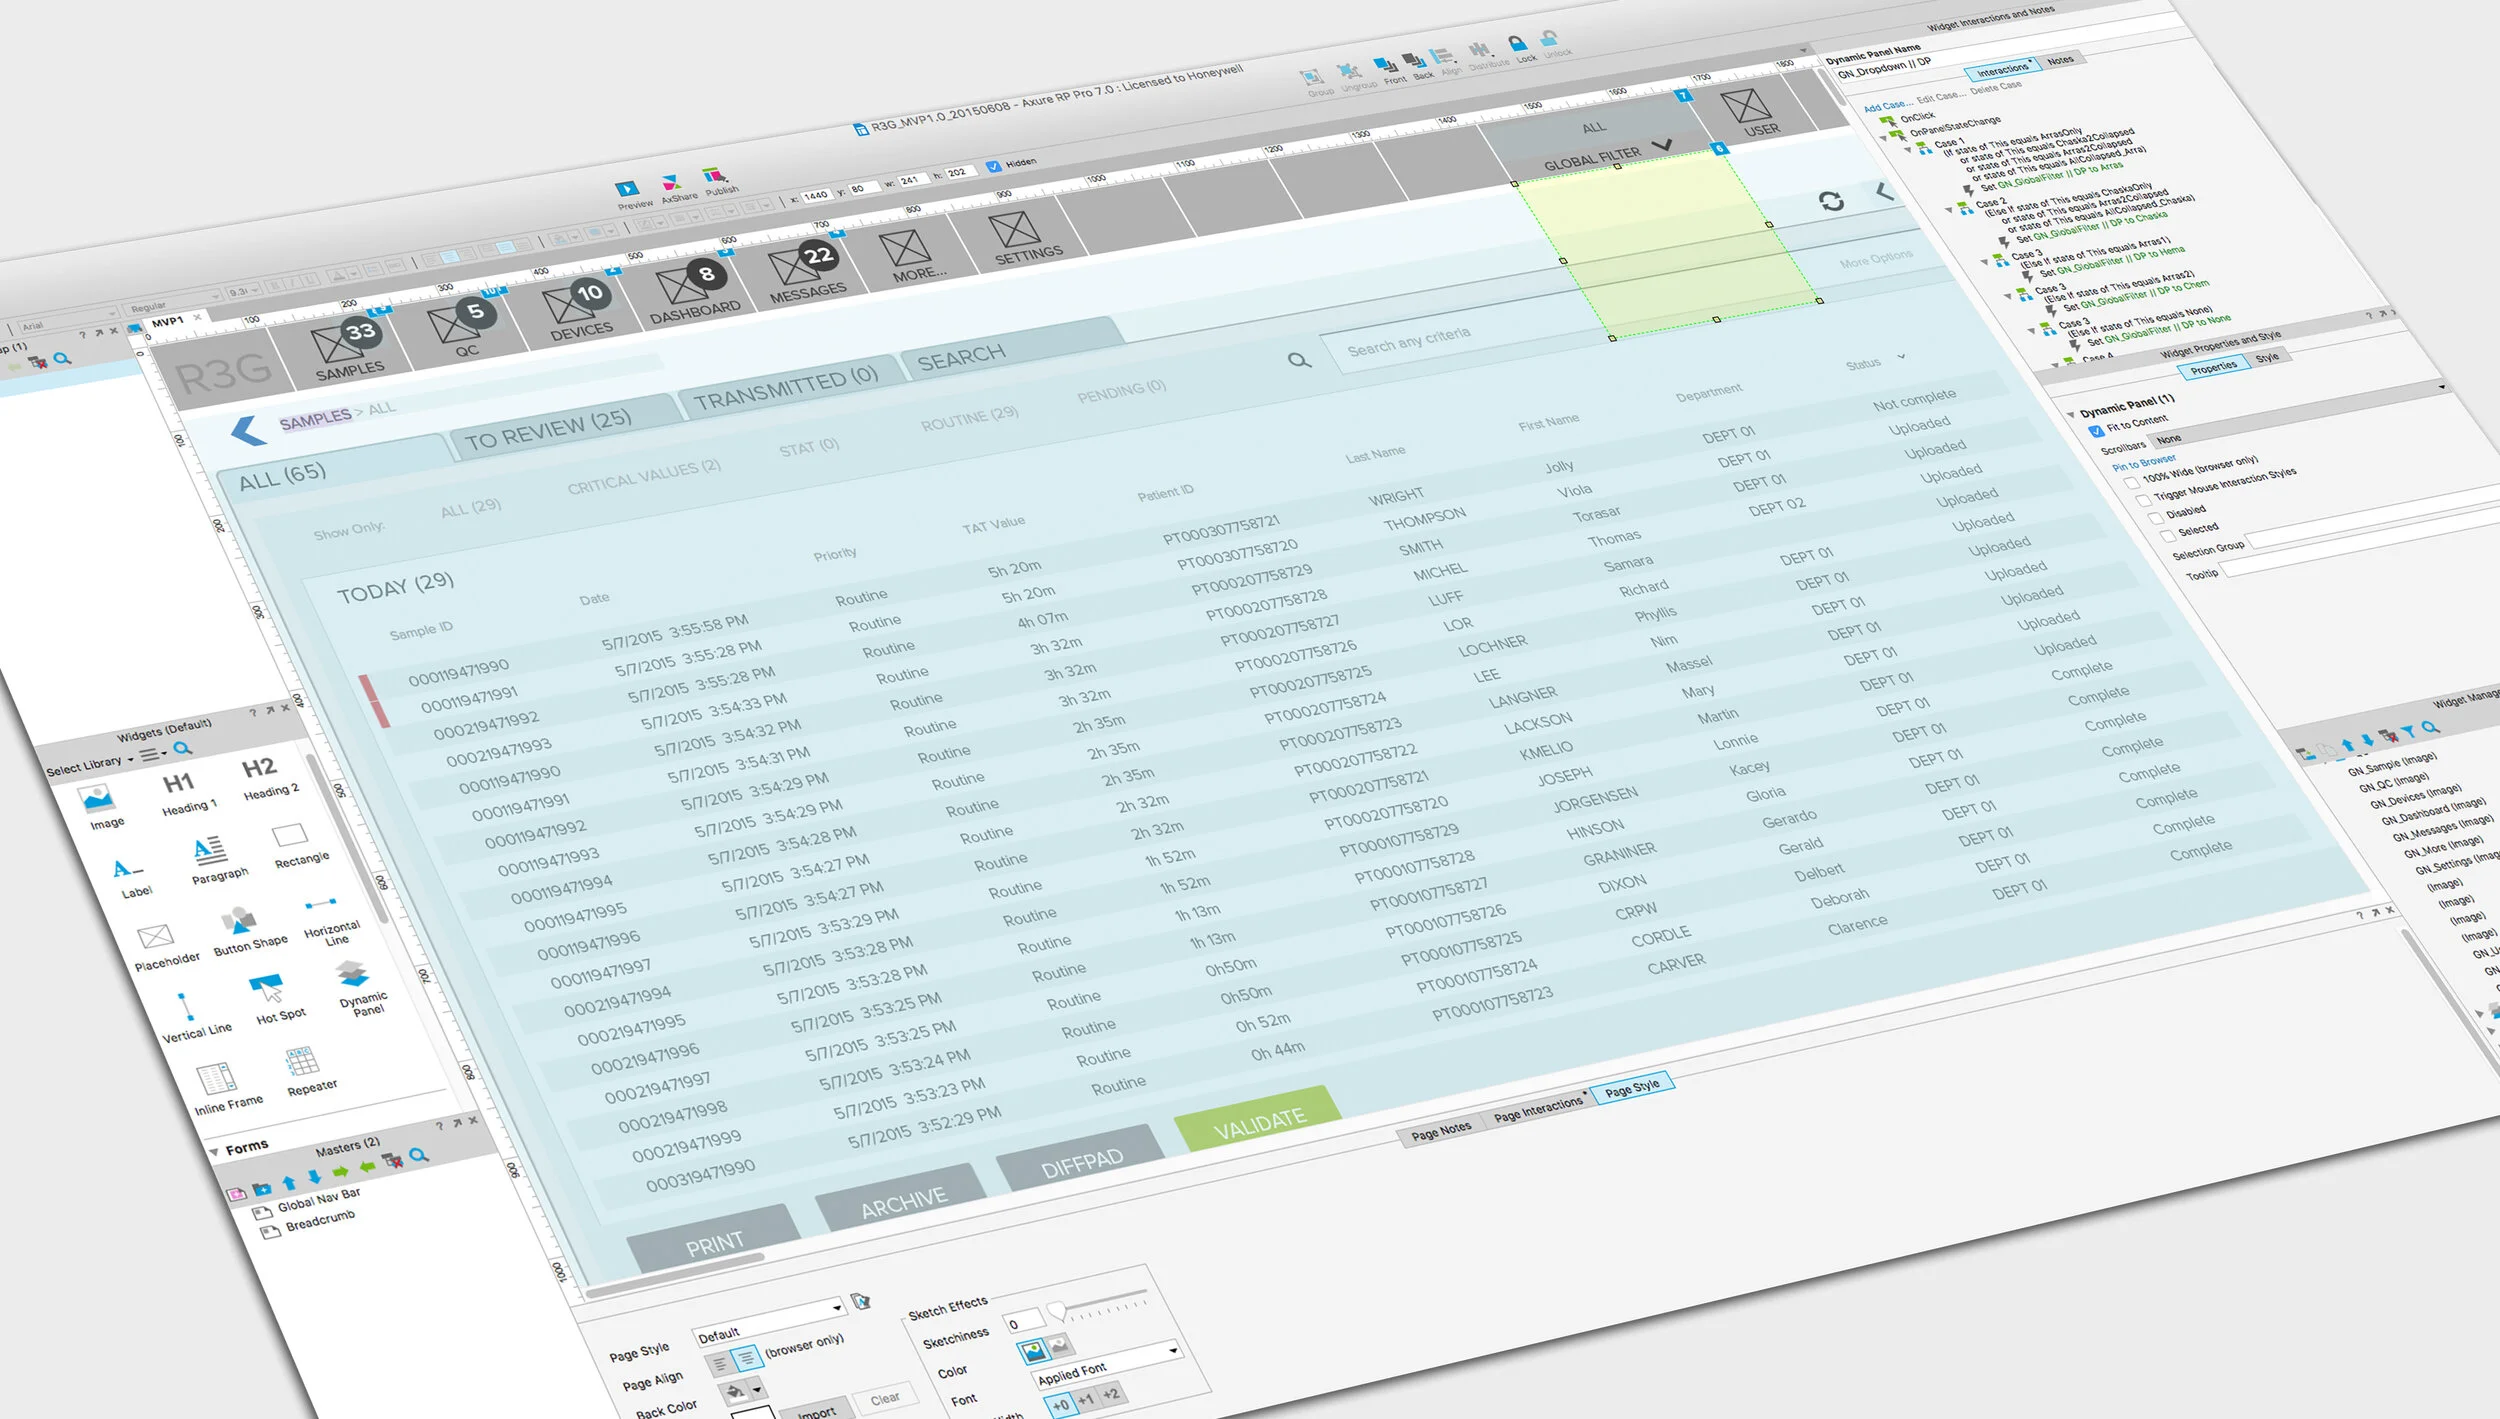
Task: Open the Select Library dropdown
Action: click(89, 766)
